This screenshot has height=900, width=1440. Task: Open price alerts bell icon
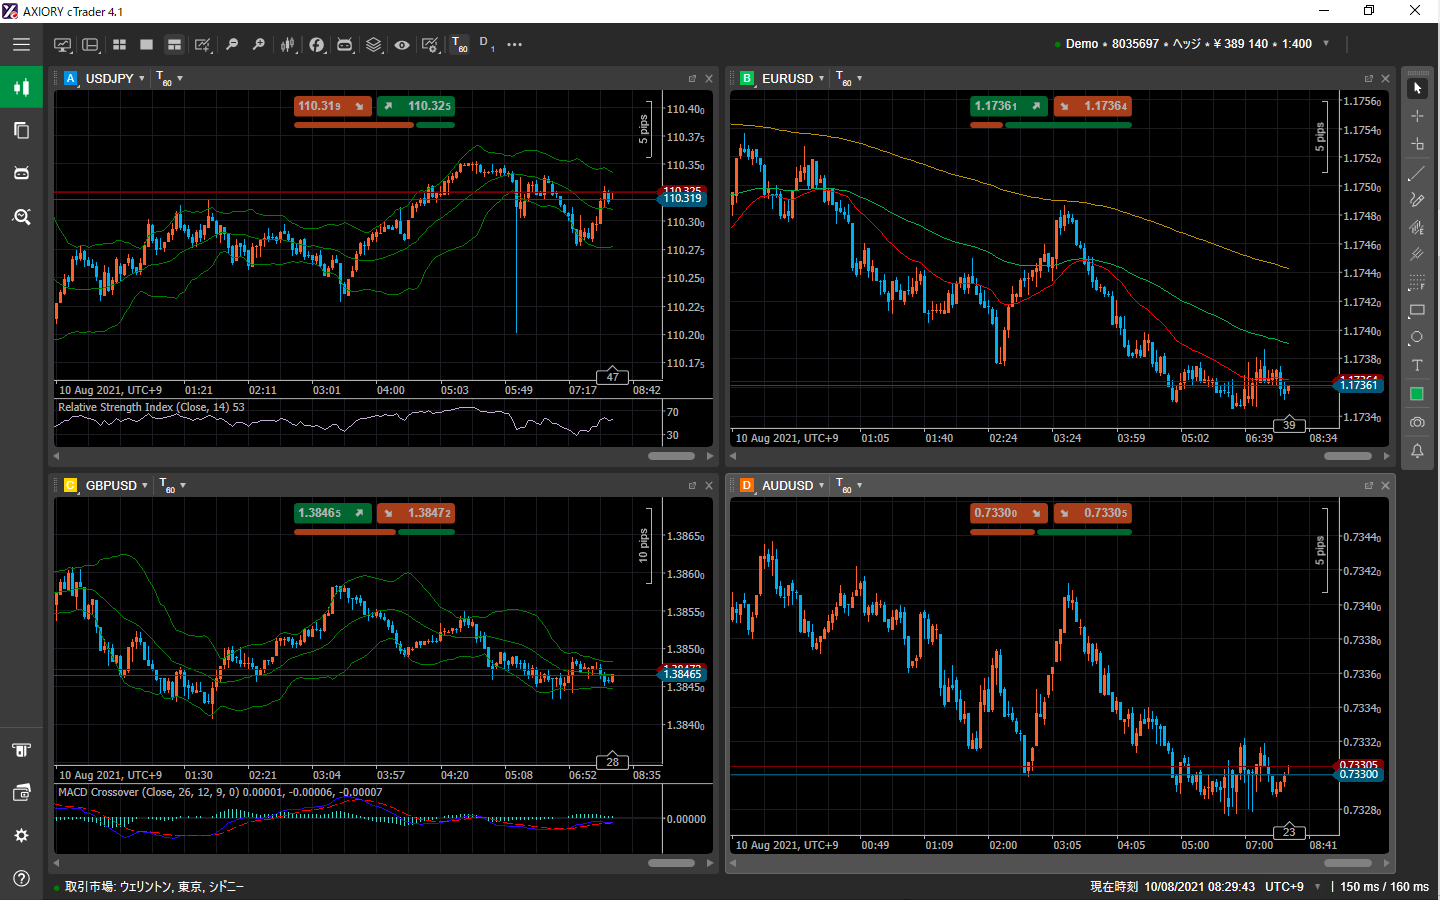(1417, 451)
